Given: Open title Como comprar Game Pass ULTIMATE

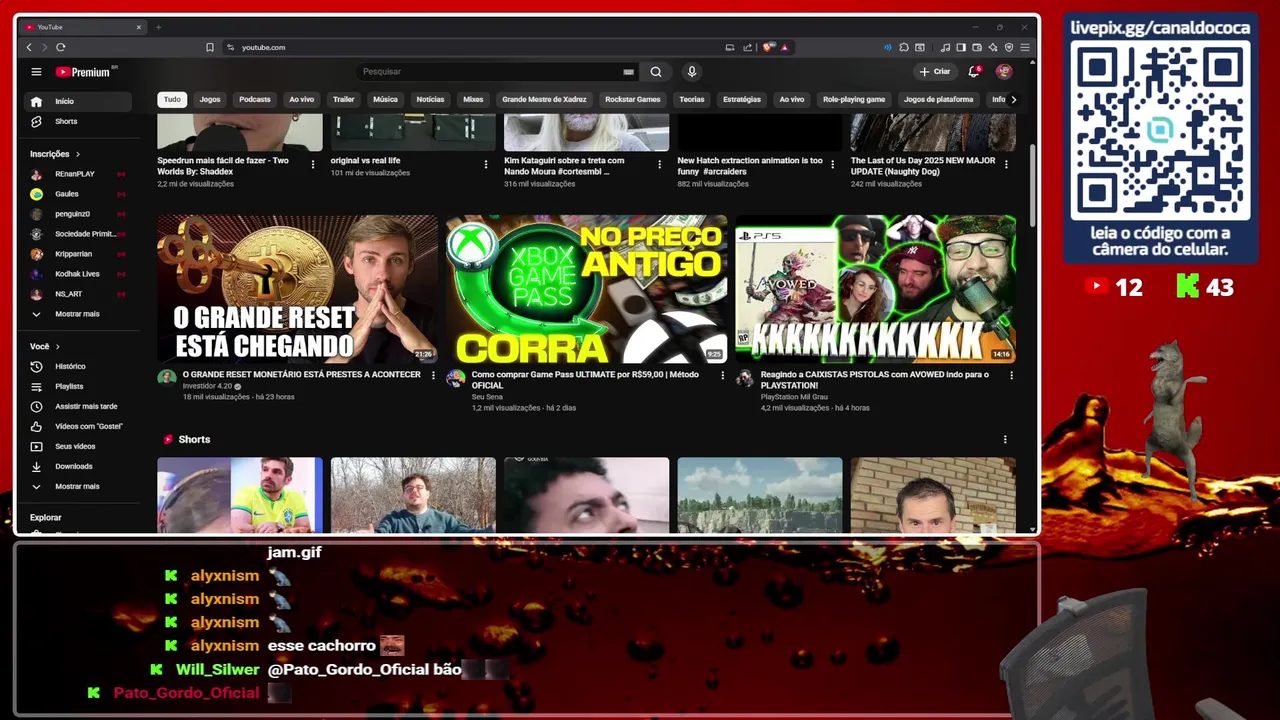Looking at the screenshot, I should click(x=585, y=380).
